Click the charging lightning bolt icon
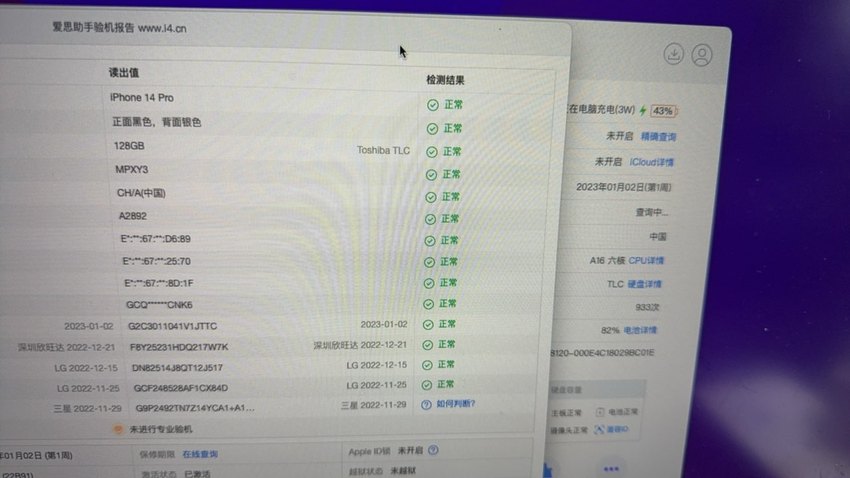 tap(642, 111)
